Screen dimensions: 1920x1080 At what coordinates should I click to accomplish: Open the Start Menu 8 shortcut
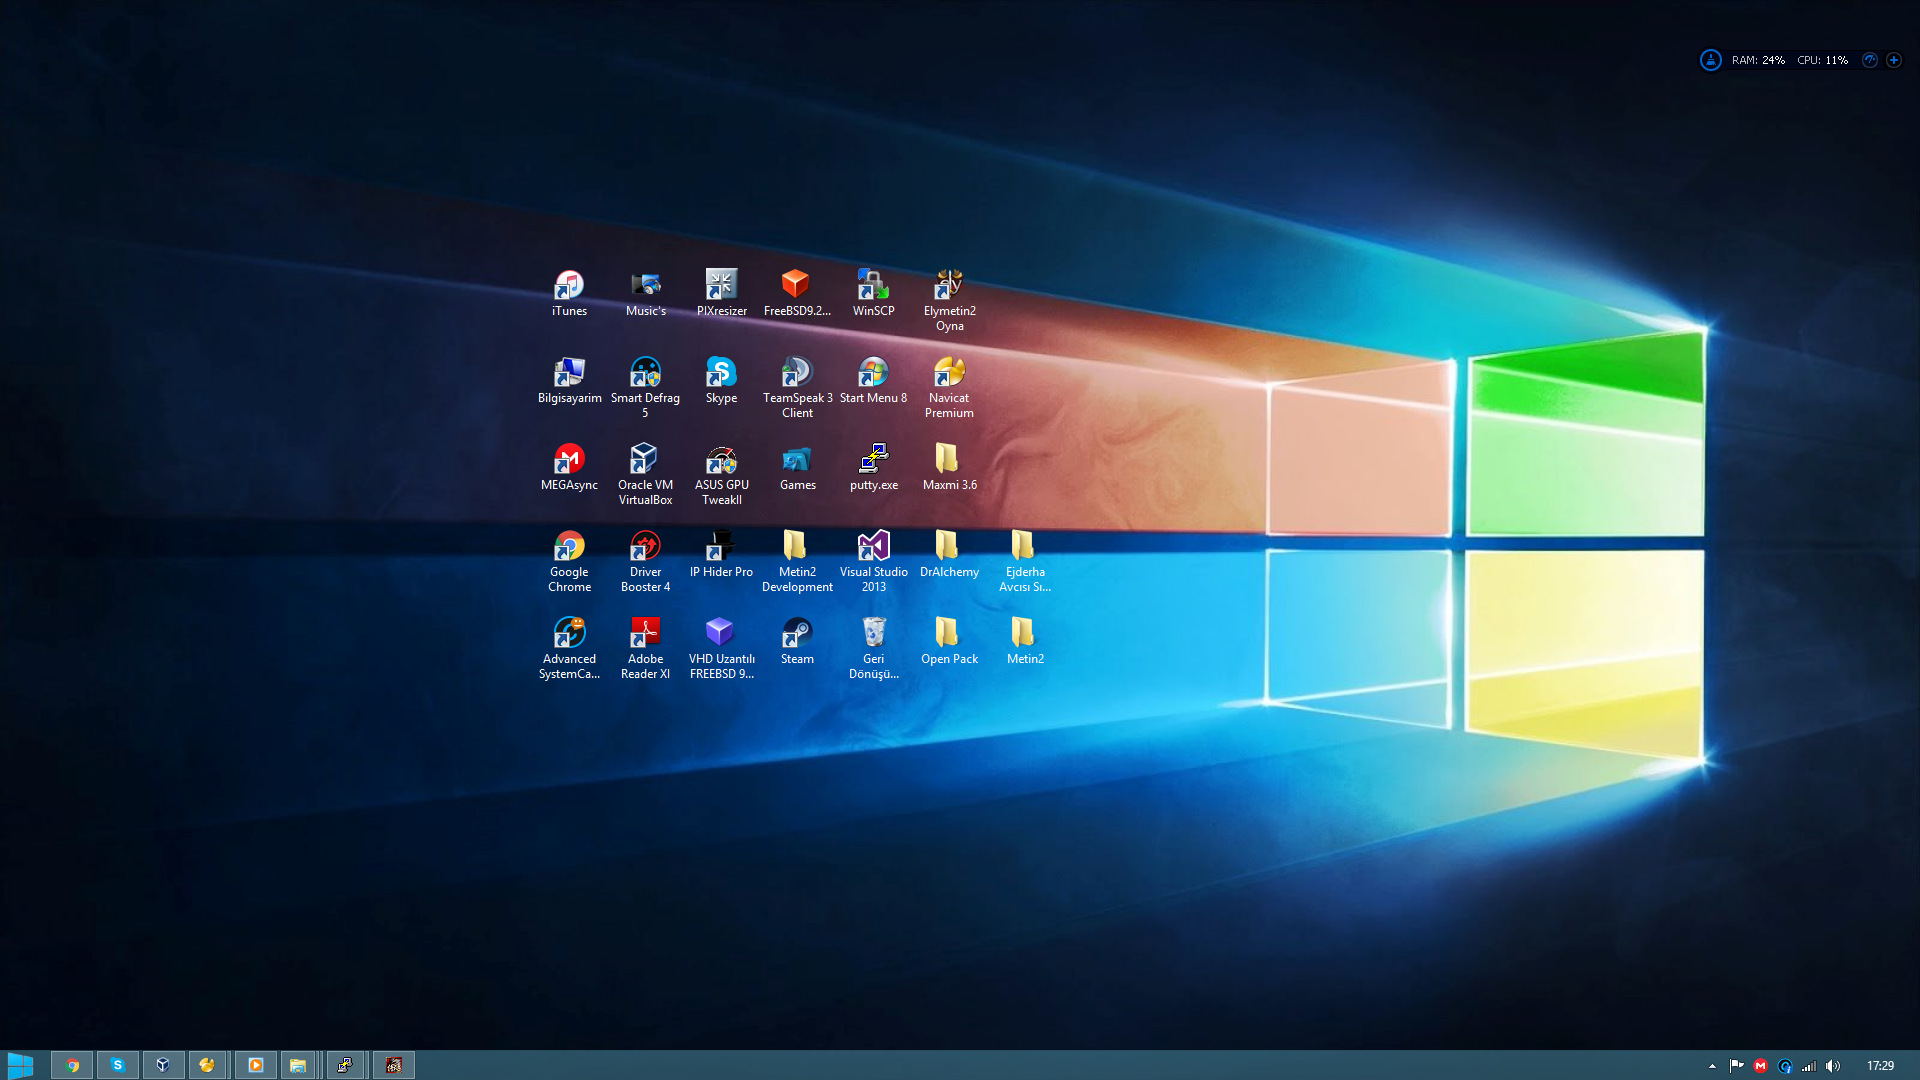(873, 380)
